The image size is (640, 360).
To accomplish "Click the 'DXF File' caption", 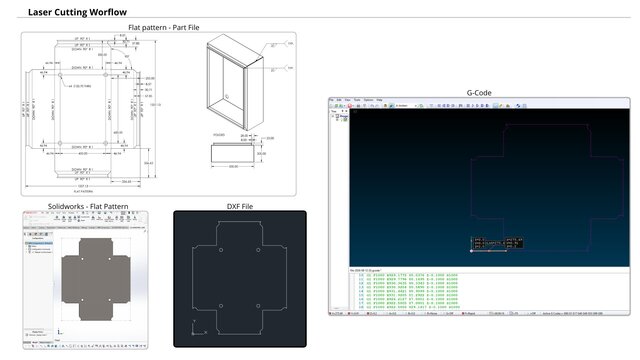I will (240, 207).
